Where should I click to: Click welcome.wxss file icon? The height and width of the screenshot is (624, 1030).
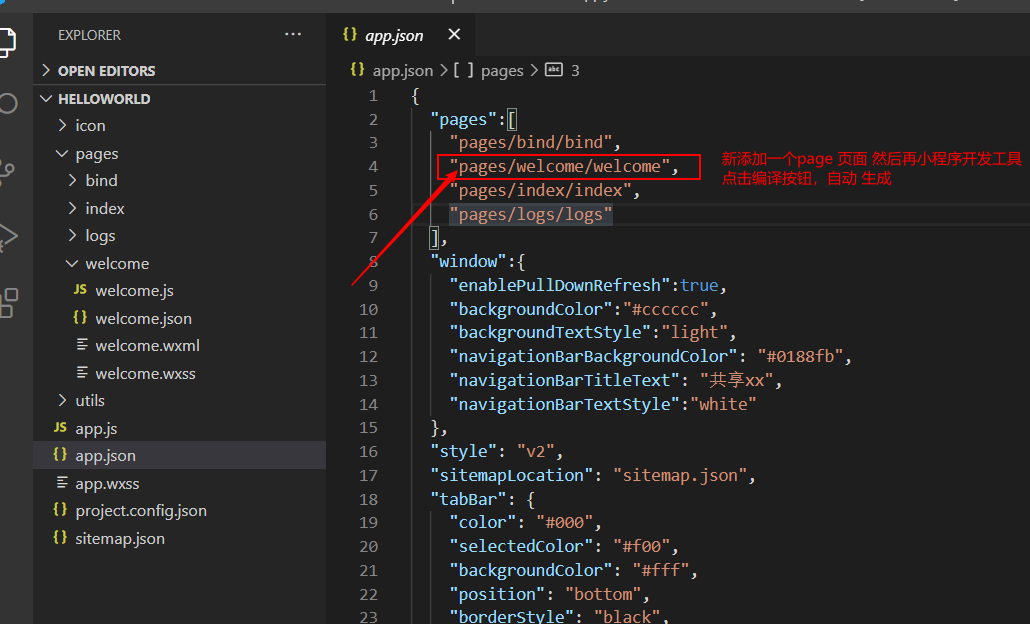(x=82, y=373)
